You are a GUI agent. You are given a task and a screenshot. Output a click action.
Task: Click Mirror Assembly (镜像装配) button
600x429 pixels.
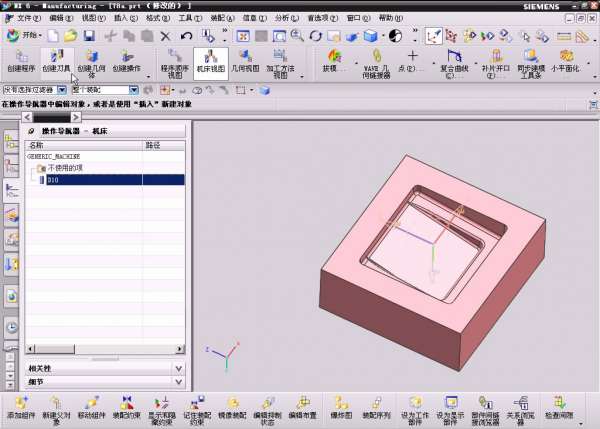point(232,408)
